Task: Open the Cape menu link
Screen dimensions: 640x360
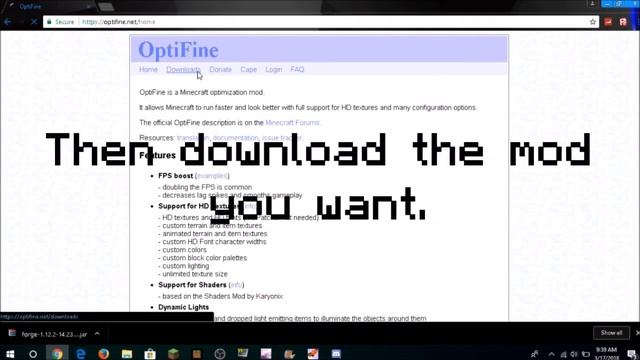Action: click(249, 69)
